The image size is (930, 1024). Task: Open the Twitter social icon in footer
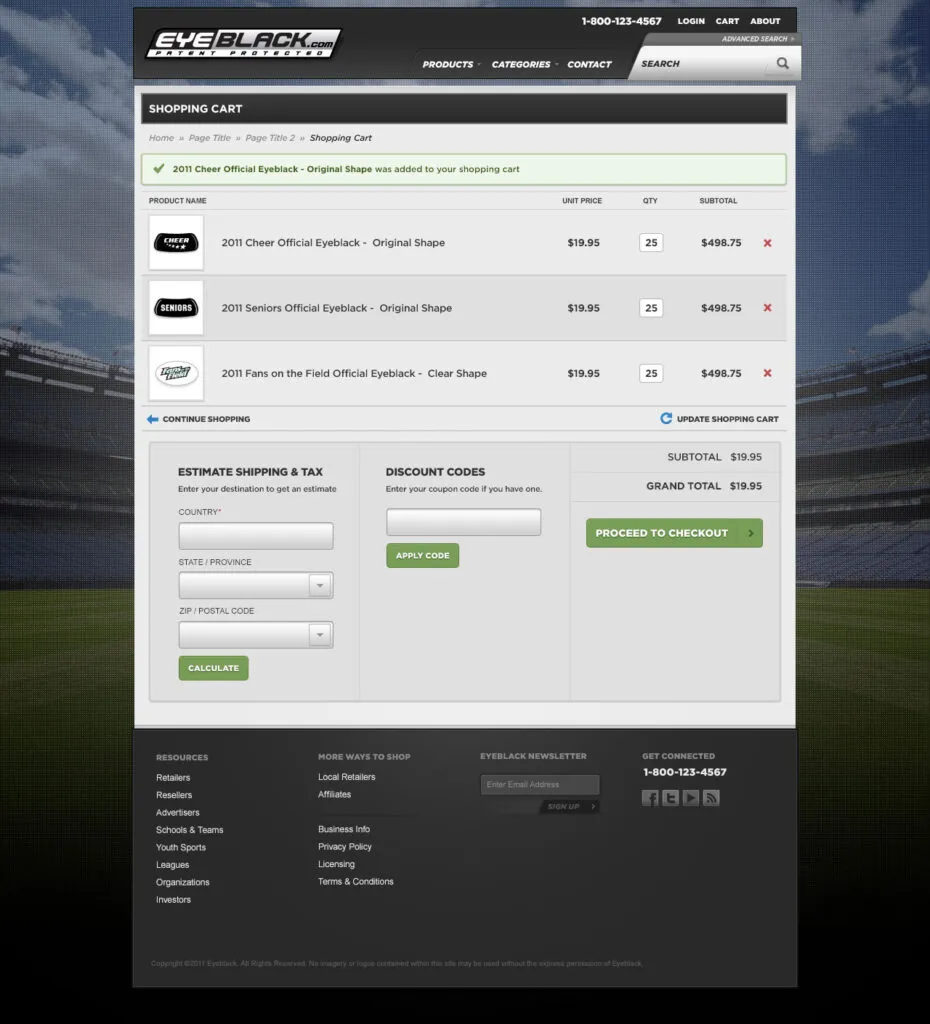tap(670, 798)
